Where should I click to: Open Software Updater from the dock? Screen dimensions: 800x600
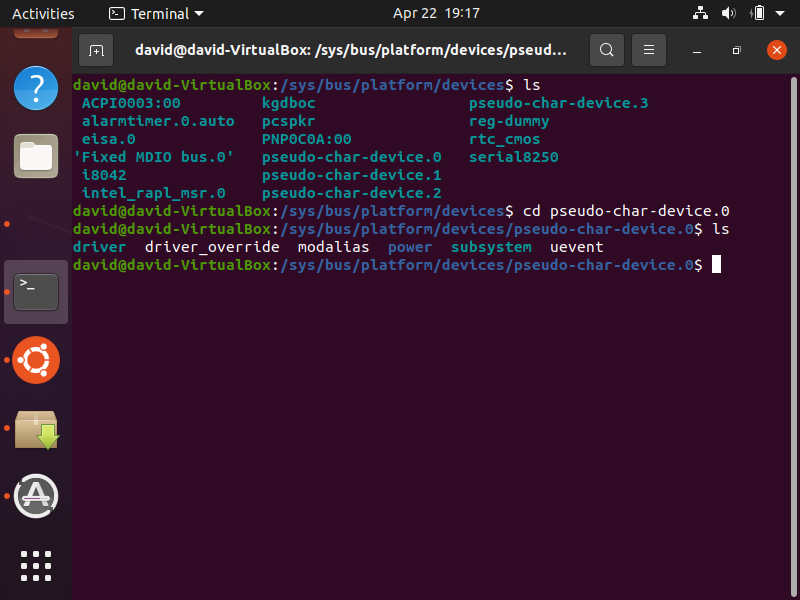point(36,495)
